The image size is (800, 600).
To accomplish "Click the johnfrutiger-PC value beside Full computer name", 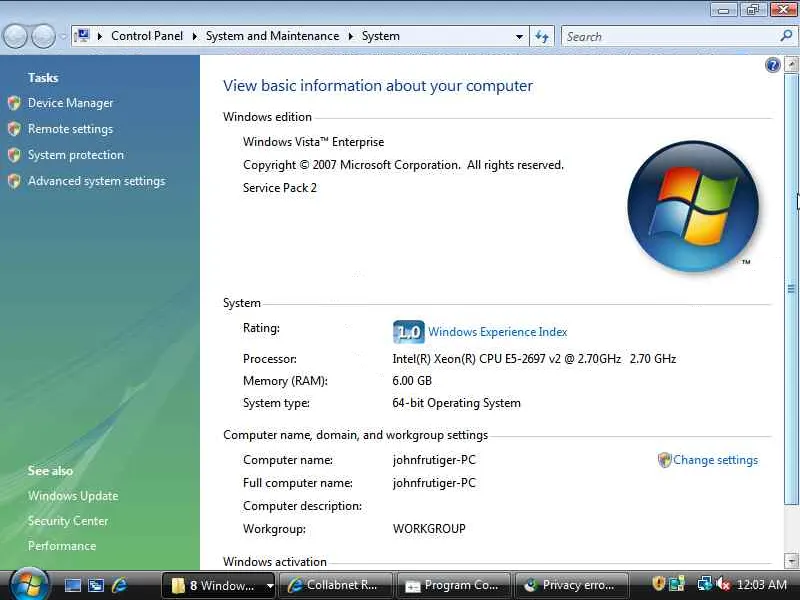I will 434,483.
